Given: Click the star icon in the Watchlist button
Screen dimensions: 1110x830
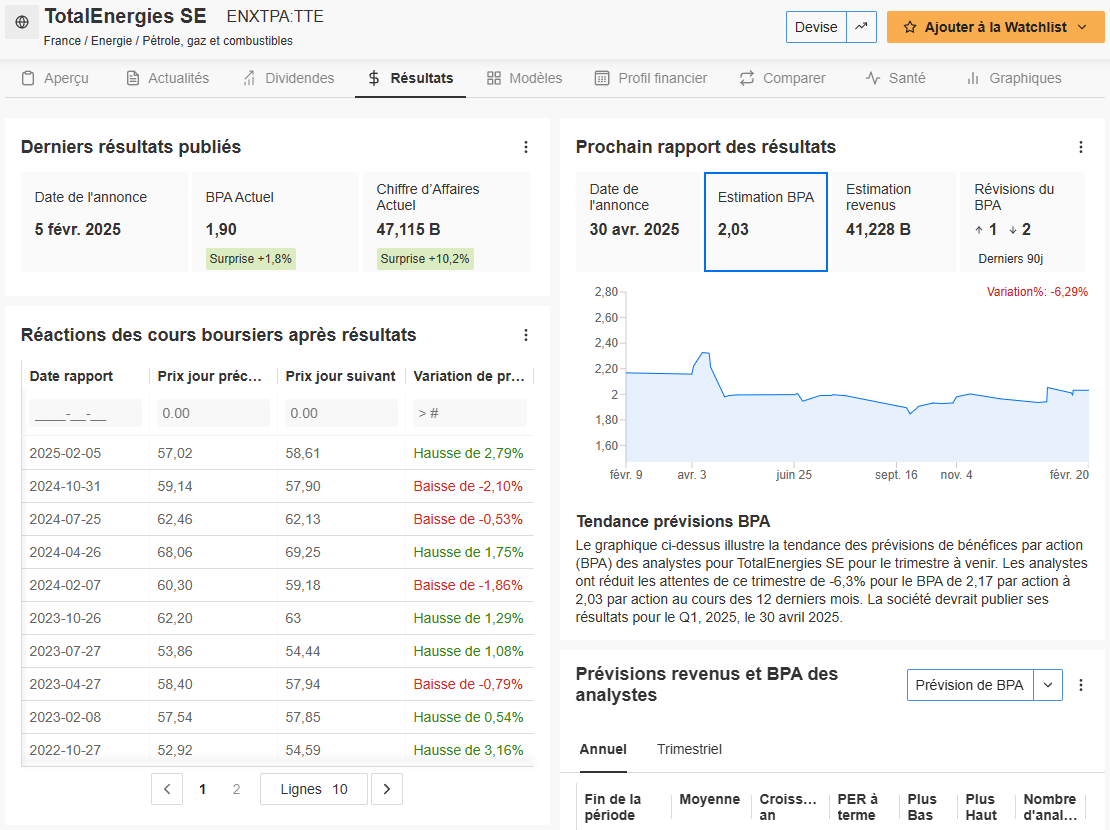Looking at the screenshot, I should pyautogui.click(x=910, y=28).
